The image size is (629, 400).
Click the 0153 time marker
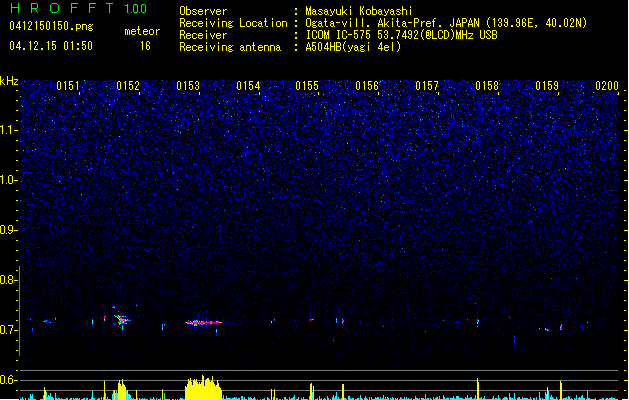188,86
